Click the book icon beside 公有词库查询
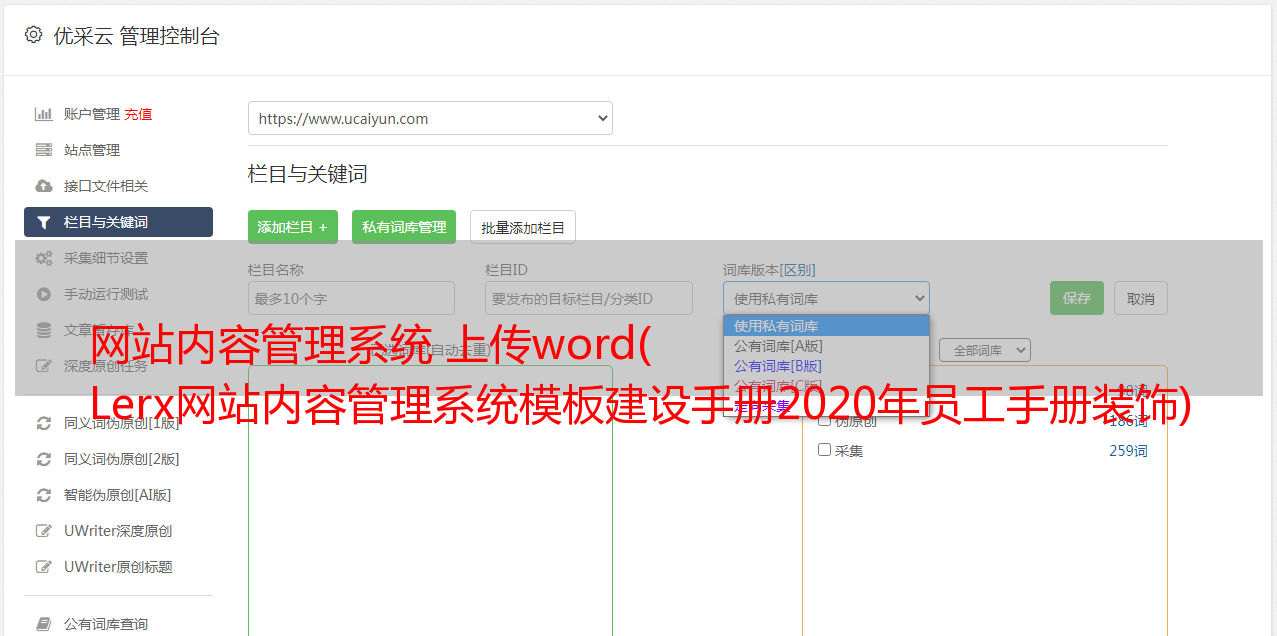 (x=43, y=624)
